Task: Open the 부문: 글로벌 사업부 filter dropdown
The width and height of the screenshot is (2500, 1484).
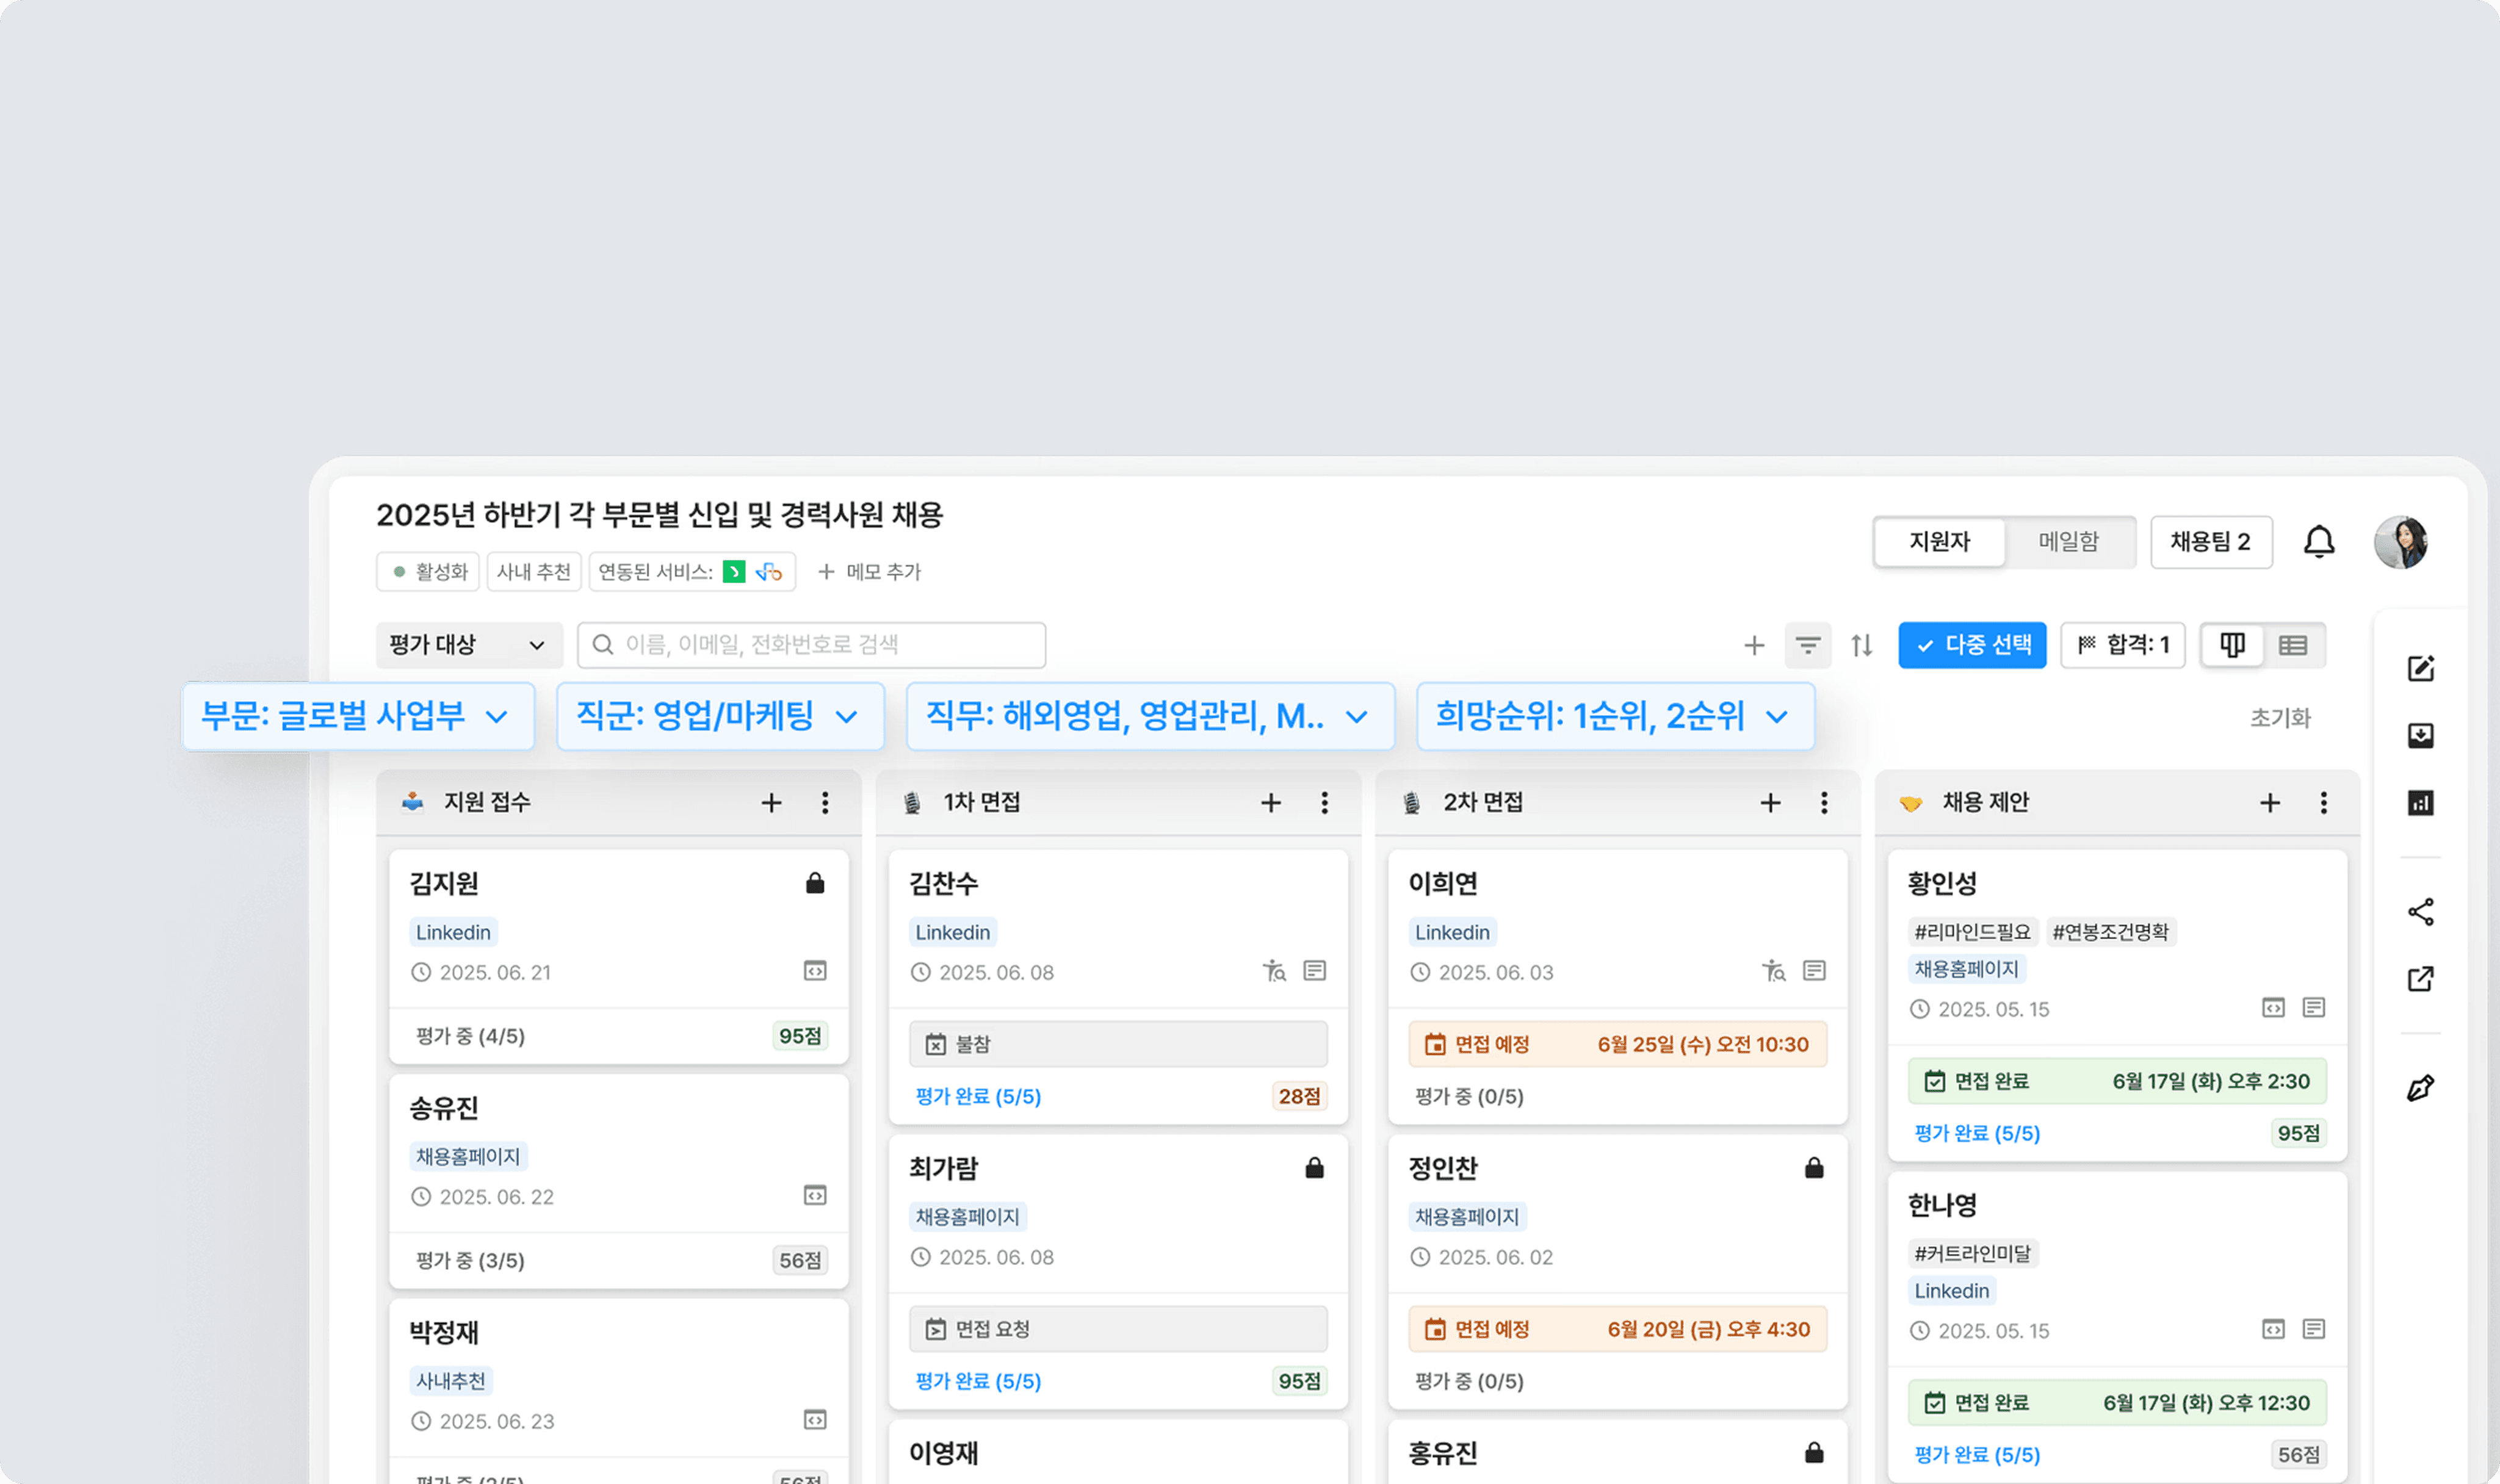Action: (x=357, y=716)
